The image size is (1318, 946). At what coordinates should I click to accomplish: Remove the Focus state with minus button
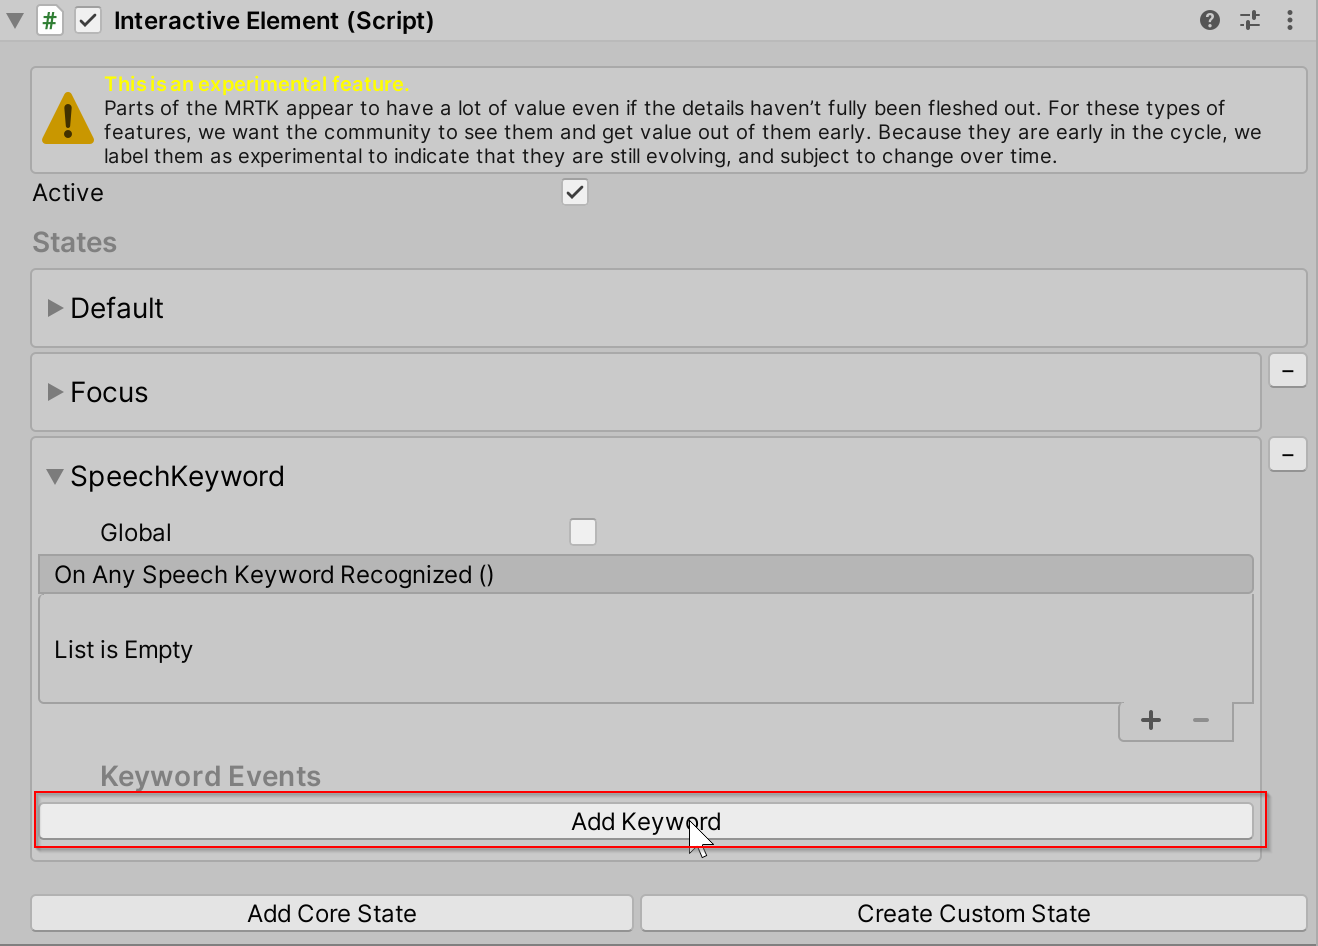coord(1288,371)
